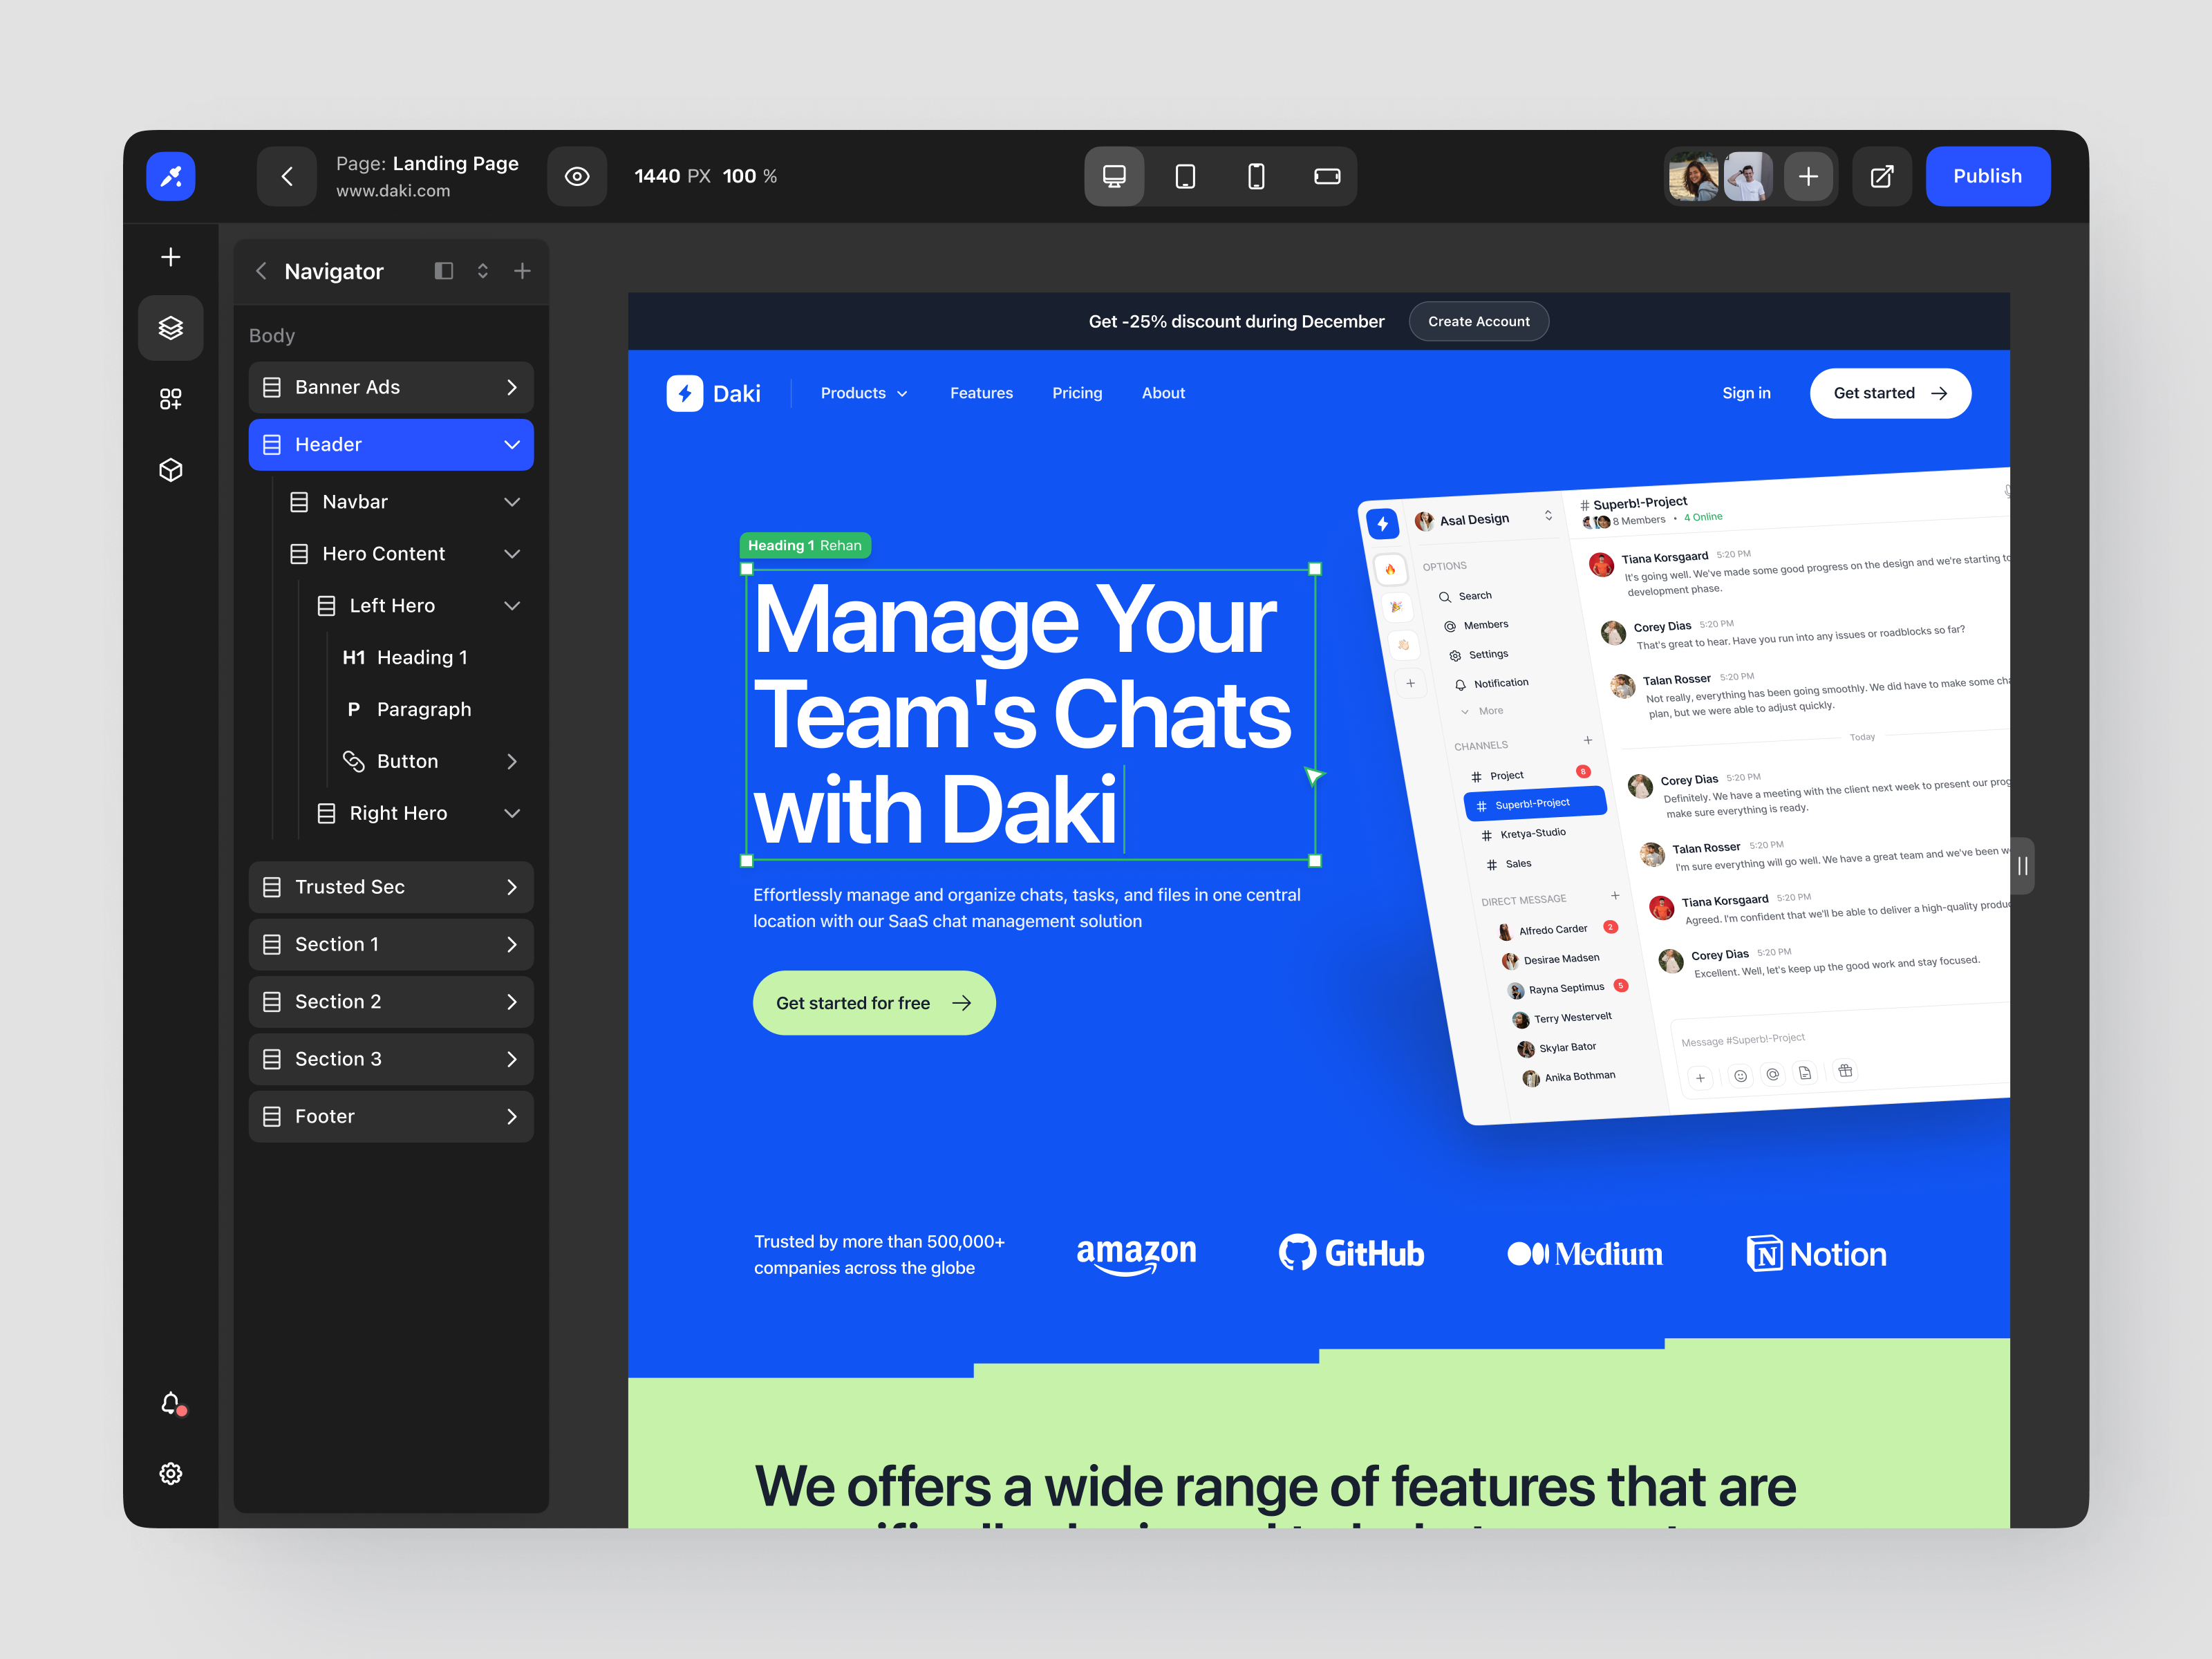
Task: Open the Products dropdown in the site navbar
Action: tap(863, 393)
